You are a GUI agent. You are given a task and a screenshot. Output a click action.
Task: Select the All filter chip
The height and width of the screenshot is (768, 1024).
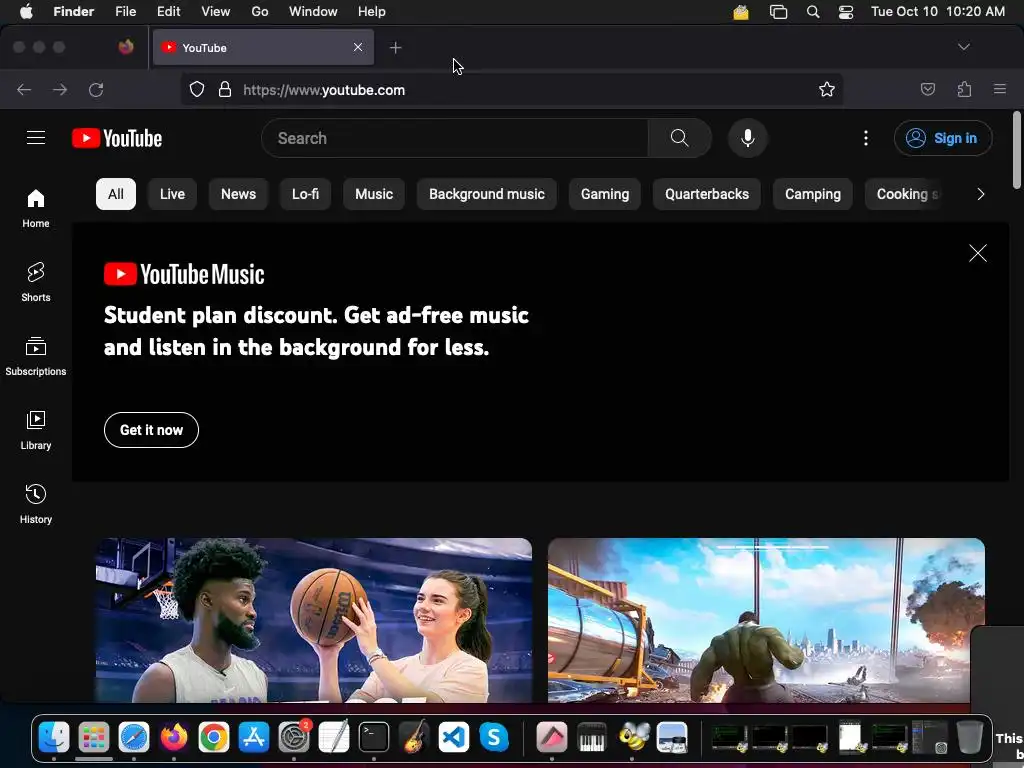116,194
